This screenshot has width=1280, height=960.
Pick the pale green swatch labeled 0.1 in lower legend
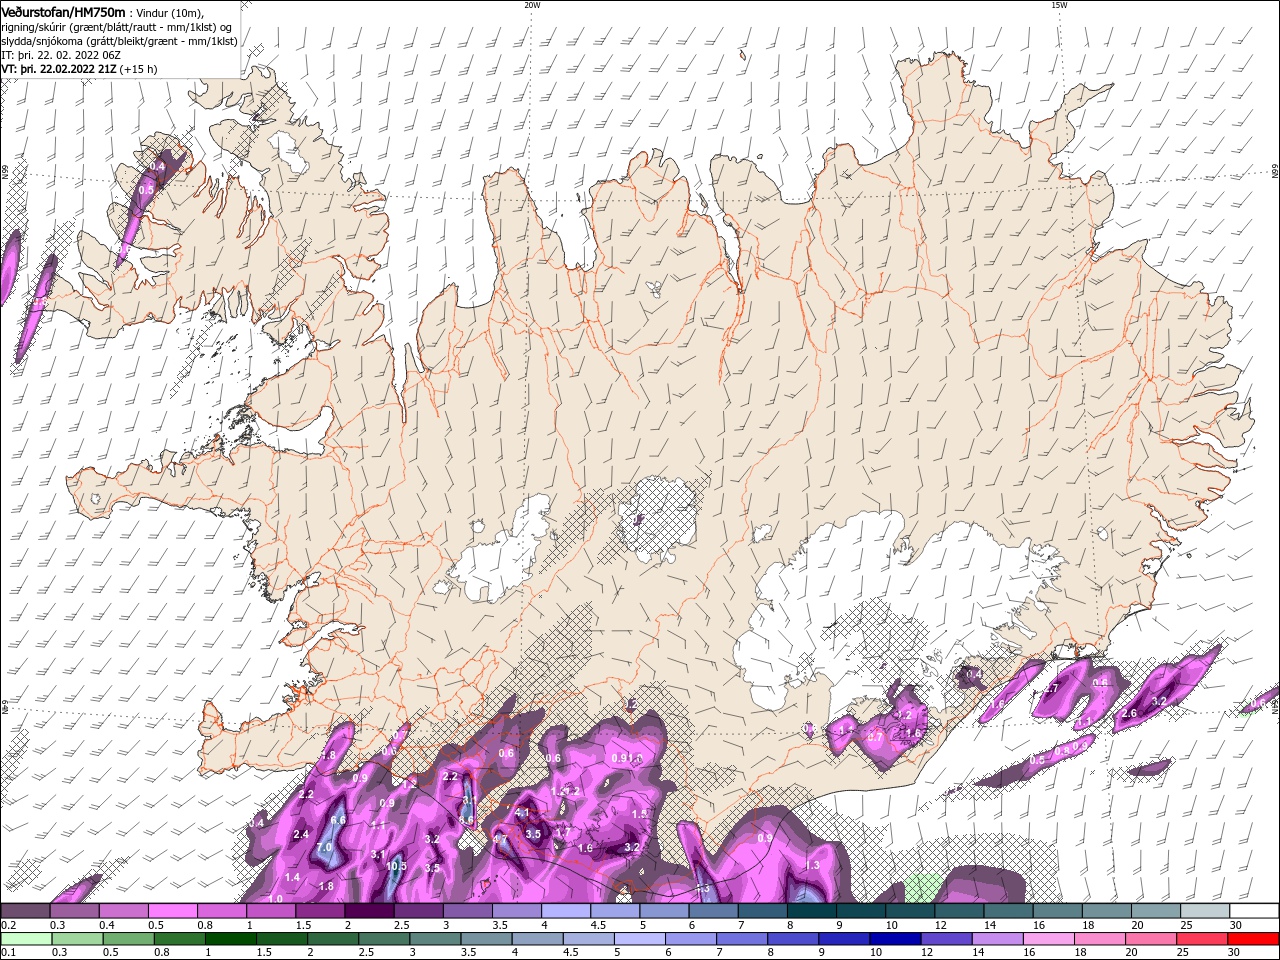pos(25,939)
